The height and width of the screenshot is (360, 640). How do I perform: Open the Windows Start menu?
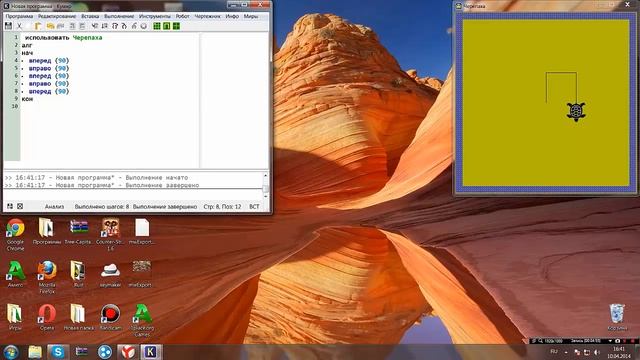click(11, 352)
